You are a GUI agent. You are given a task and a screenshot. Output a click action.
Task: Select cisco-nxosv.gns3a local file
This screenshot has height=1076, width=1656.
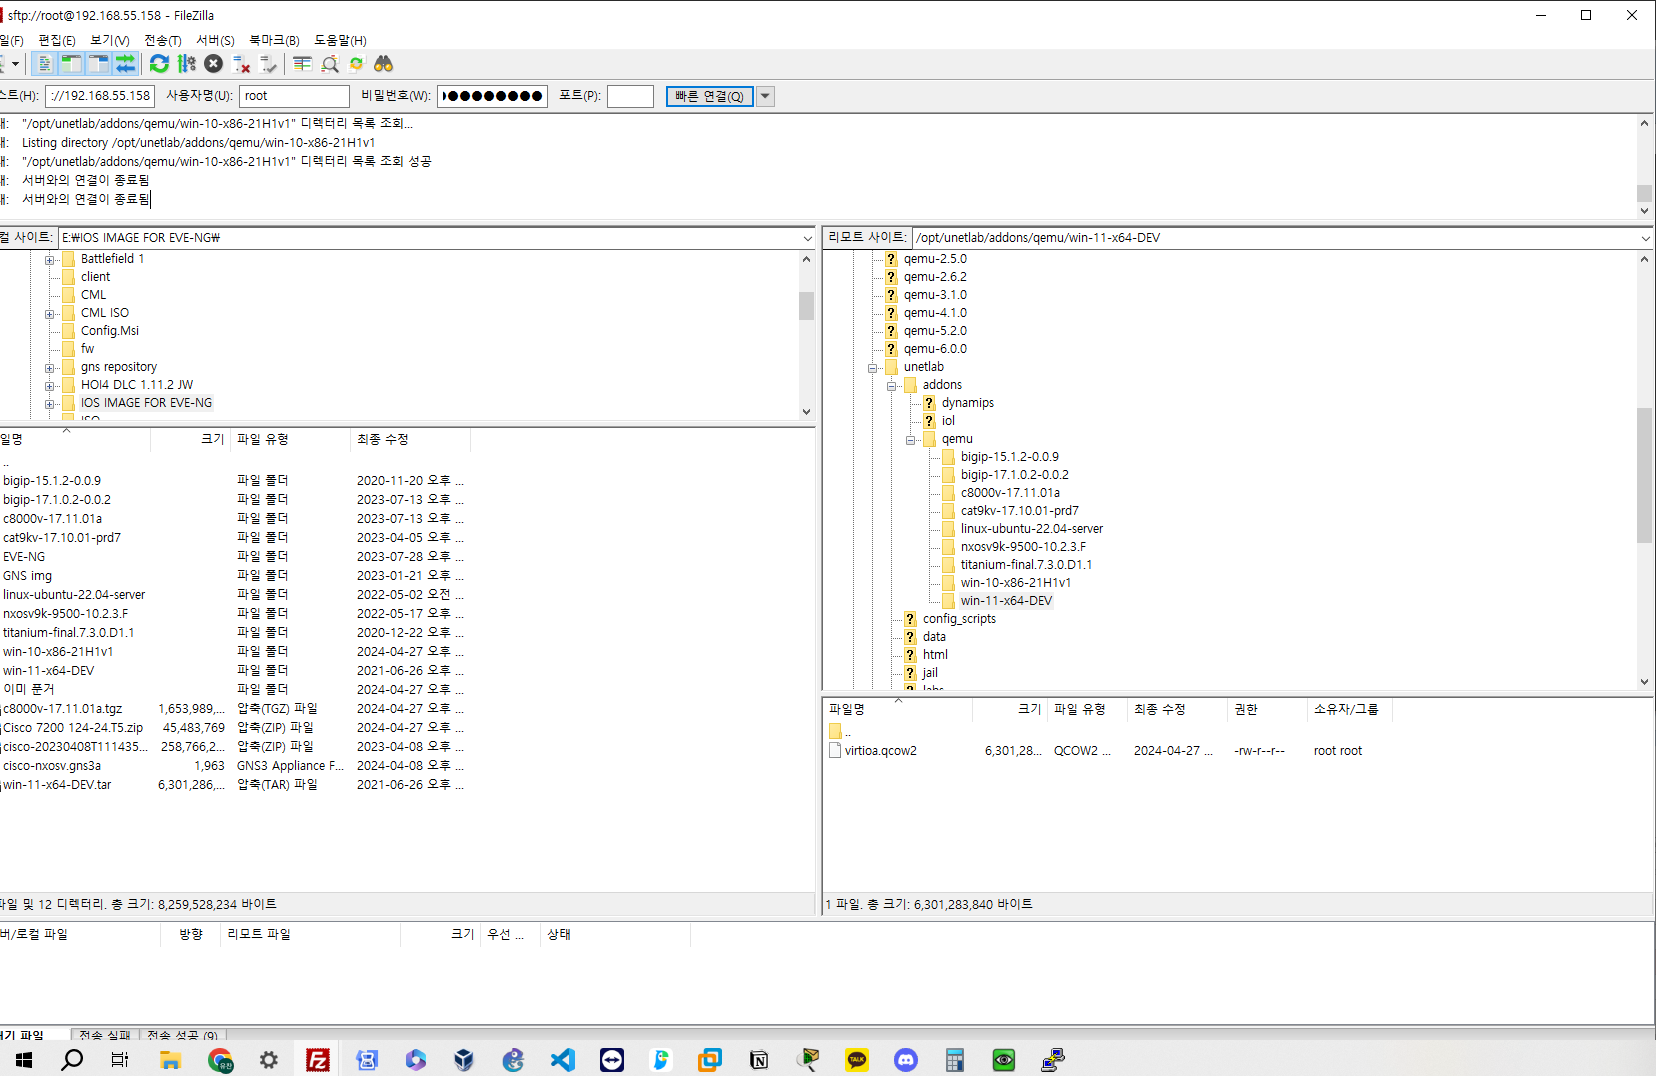click(52, 766)
